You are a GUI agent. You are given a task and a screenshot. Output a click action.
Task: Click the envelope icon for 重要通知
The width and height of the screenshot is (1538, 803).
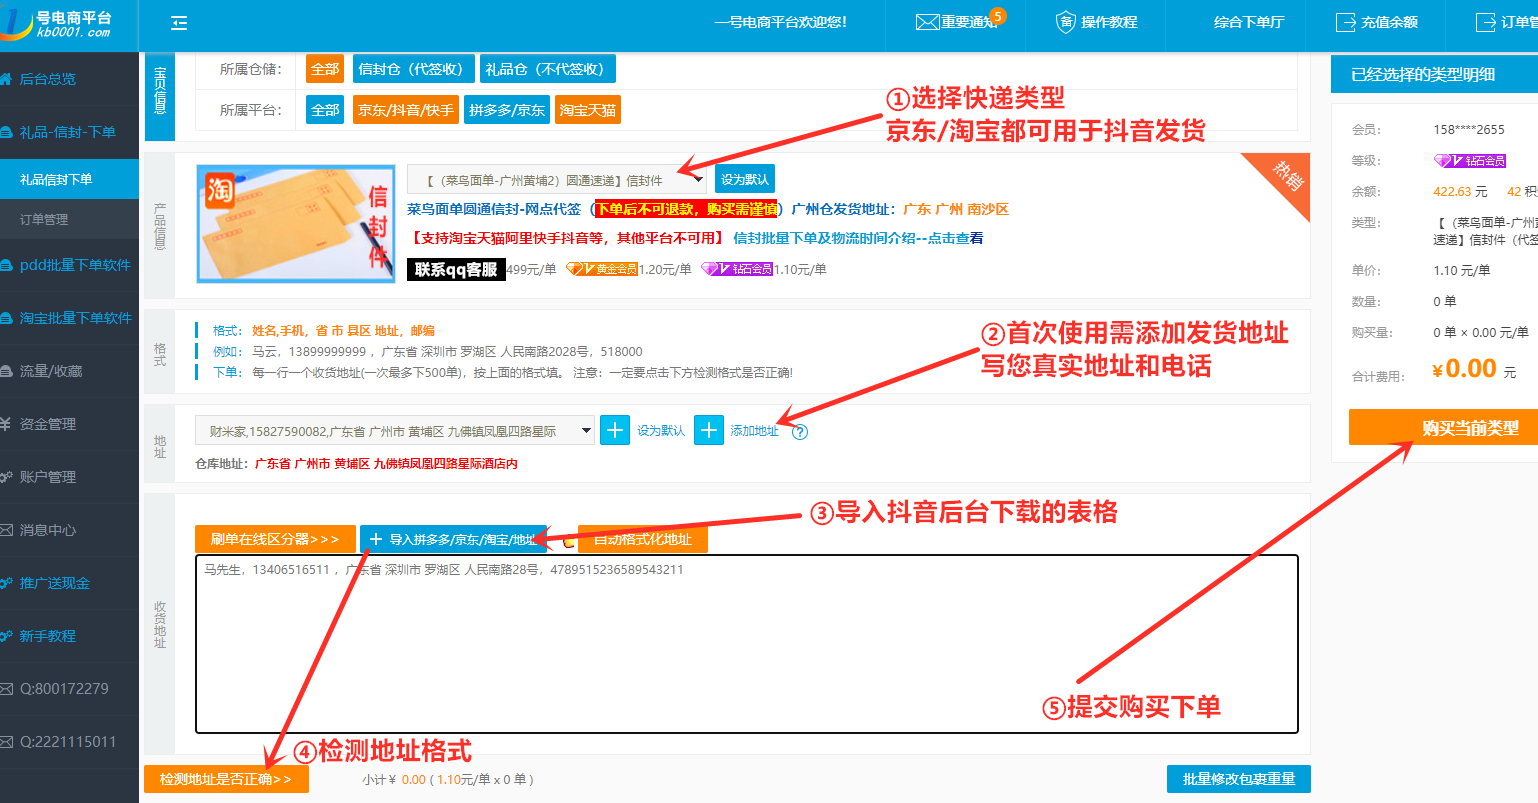(x=927, y=22)
